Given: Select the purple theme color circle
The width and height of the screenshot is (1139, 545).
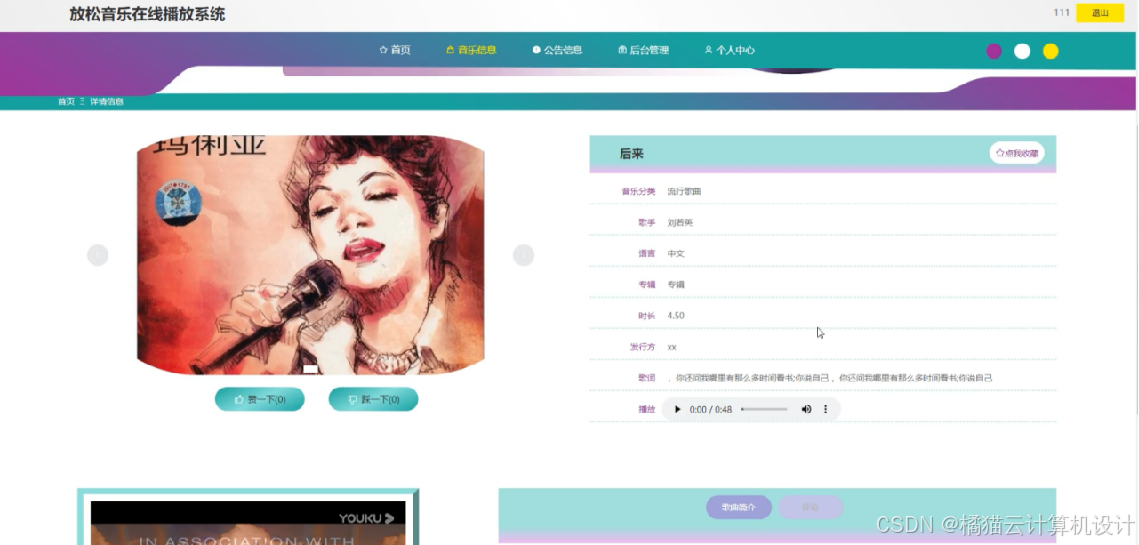Looking at the screenshot, I should [994, 52].
